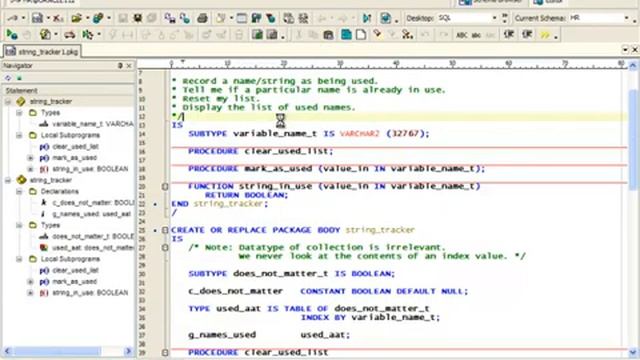Collapse the code fold at CREATE OR REPLACE PACKAGE BODY
The width and height of the screenshot is (640, 360).
[165, 230]
